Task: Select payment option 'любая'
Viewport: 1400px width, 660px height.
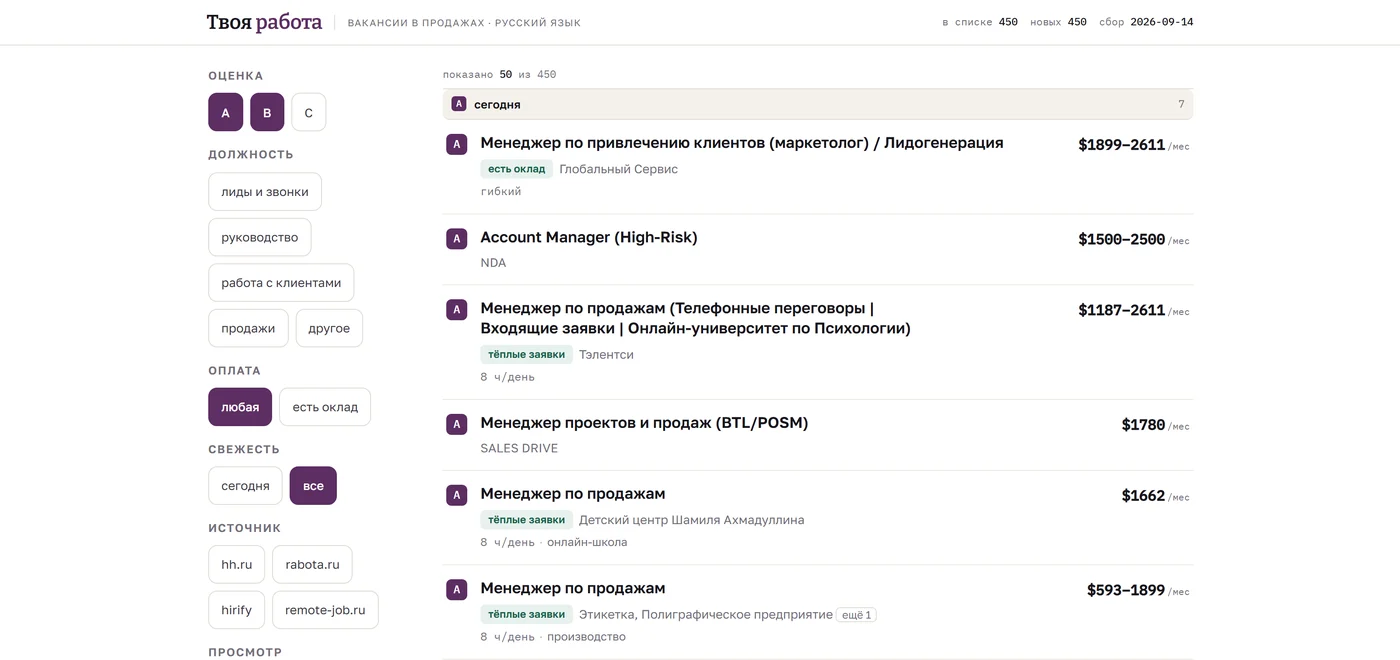Action: tap(240, 407)
